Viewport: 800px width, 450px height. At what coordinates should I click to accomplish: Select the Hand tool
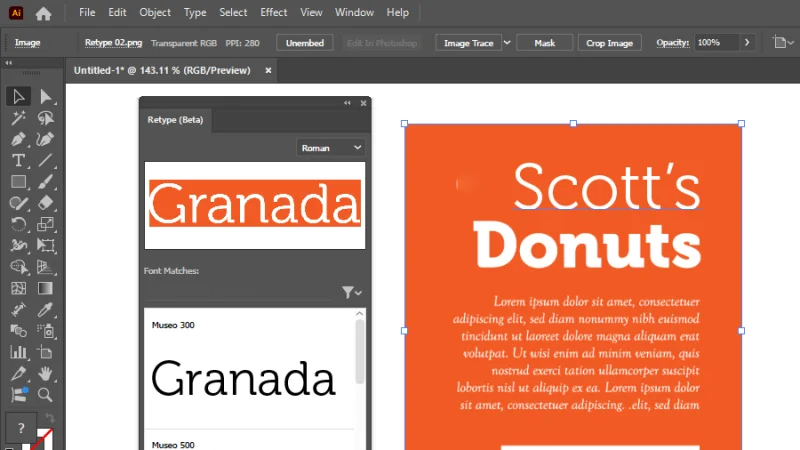point(45,373)
